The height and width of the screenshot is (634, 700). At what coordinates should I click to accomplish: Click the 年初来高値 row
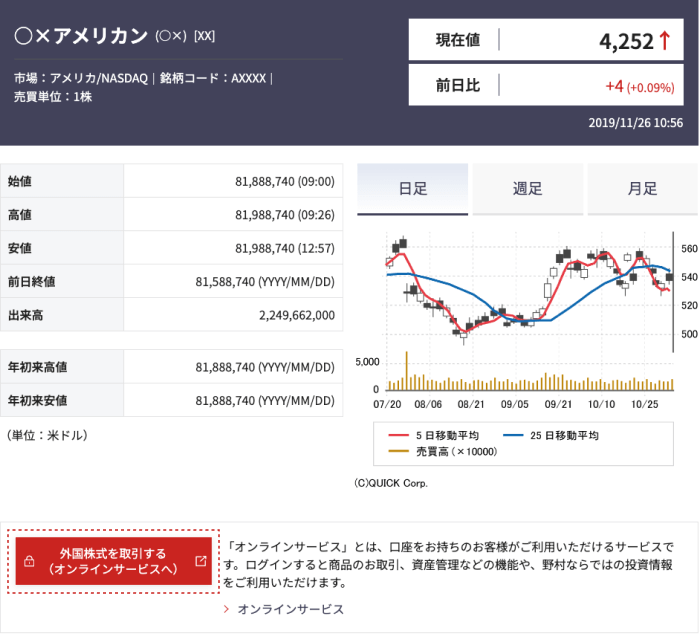(x=171, y=367)
